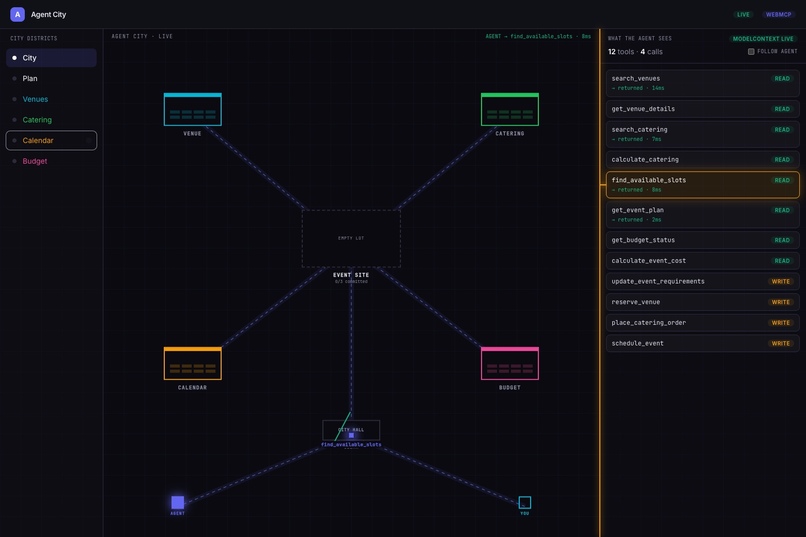Open the Catering district
The image size is (806, 537).
point(51,120)
